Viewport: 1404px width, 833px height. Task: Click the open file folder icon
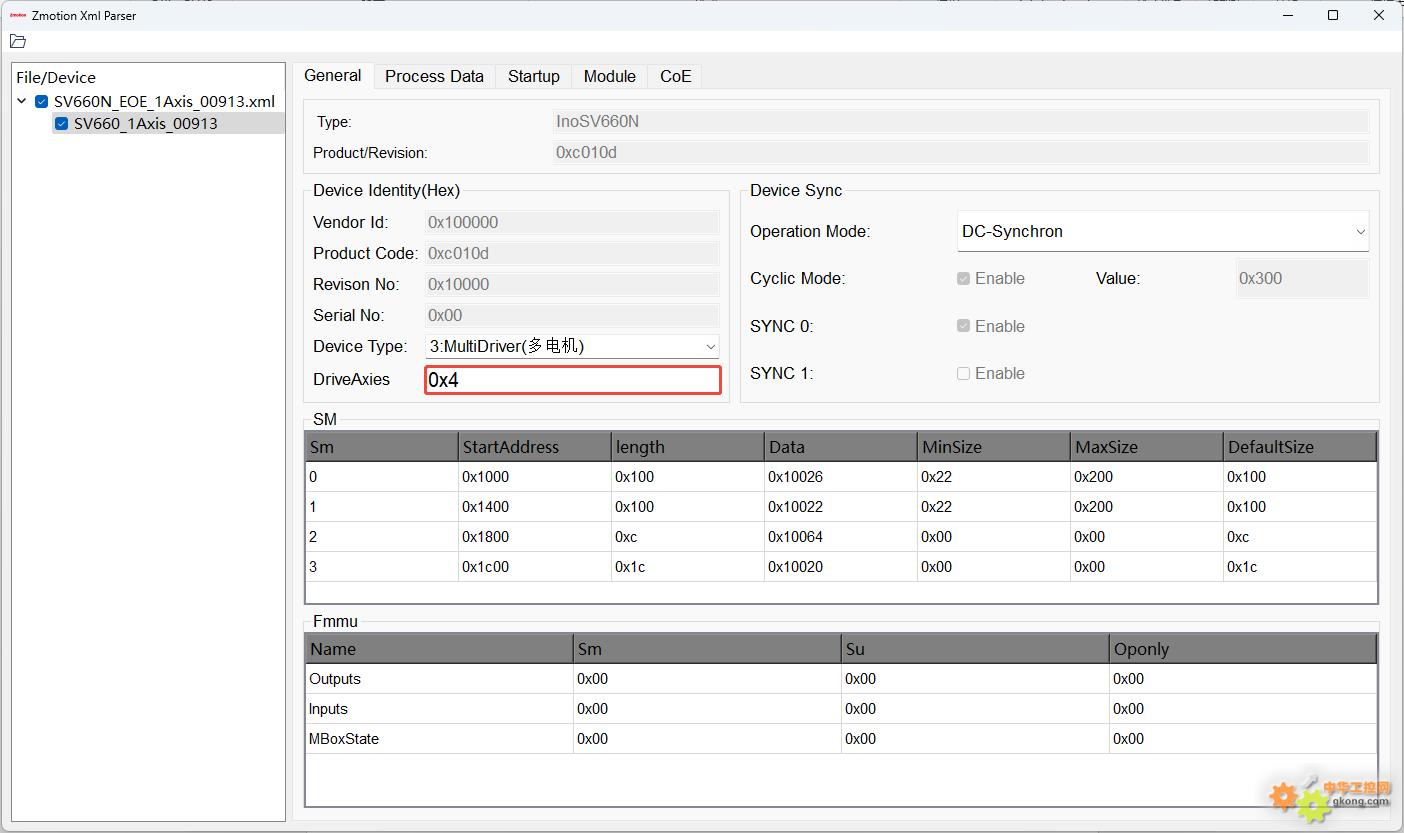click(x=17, y=41)
